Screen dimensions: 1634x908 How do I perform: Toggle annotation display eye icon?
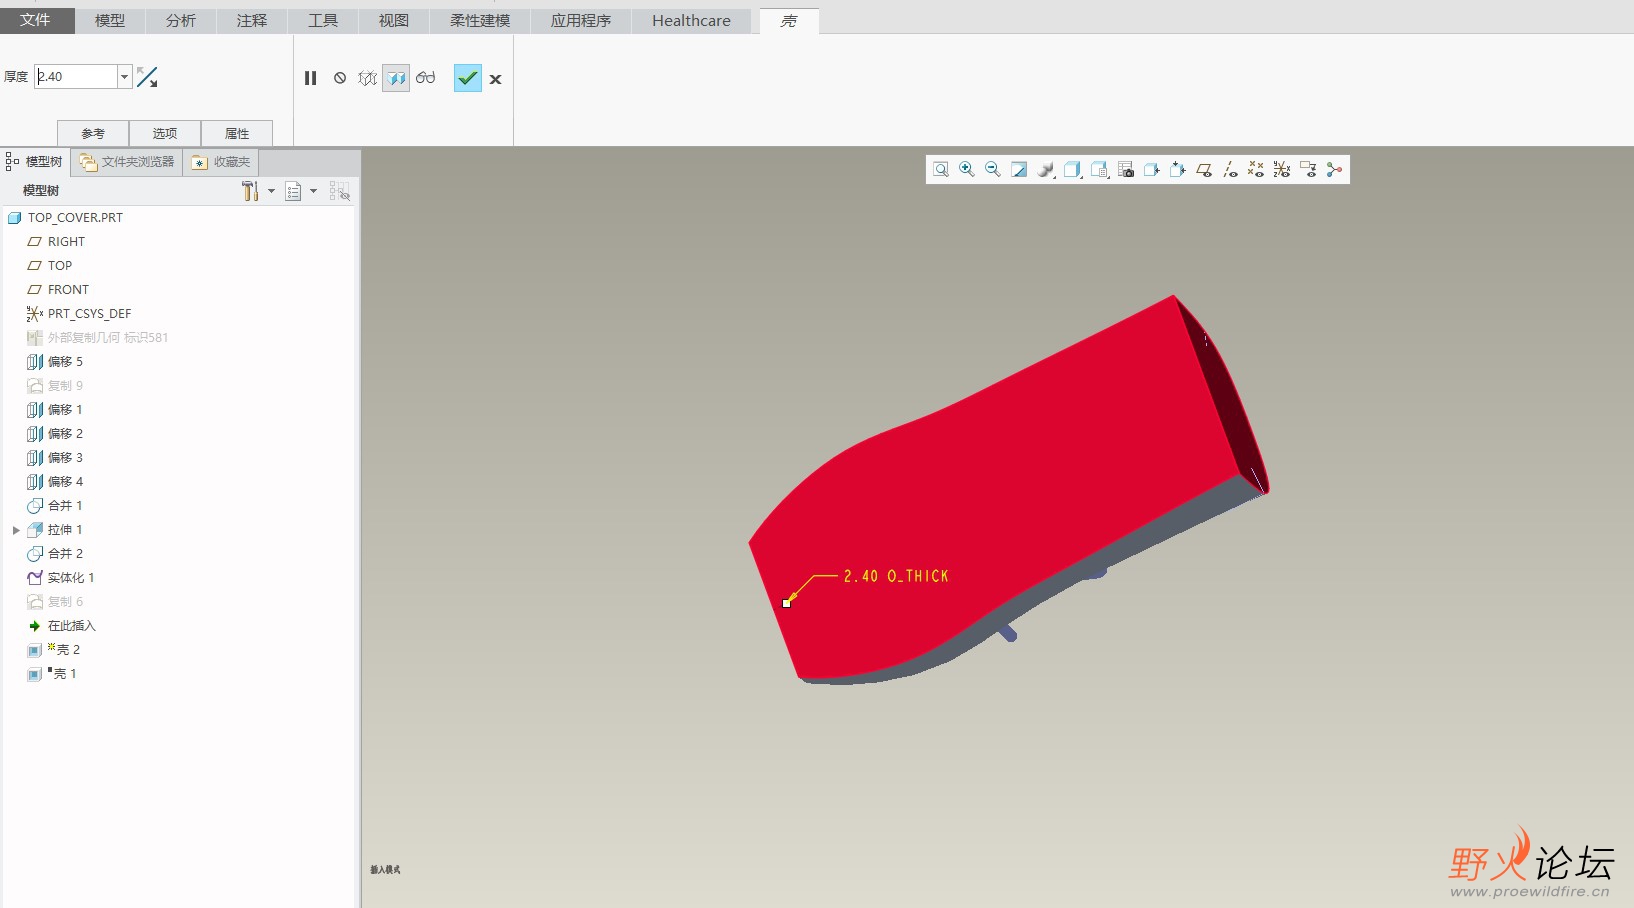coord(1308,170)
